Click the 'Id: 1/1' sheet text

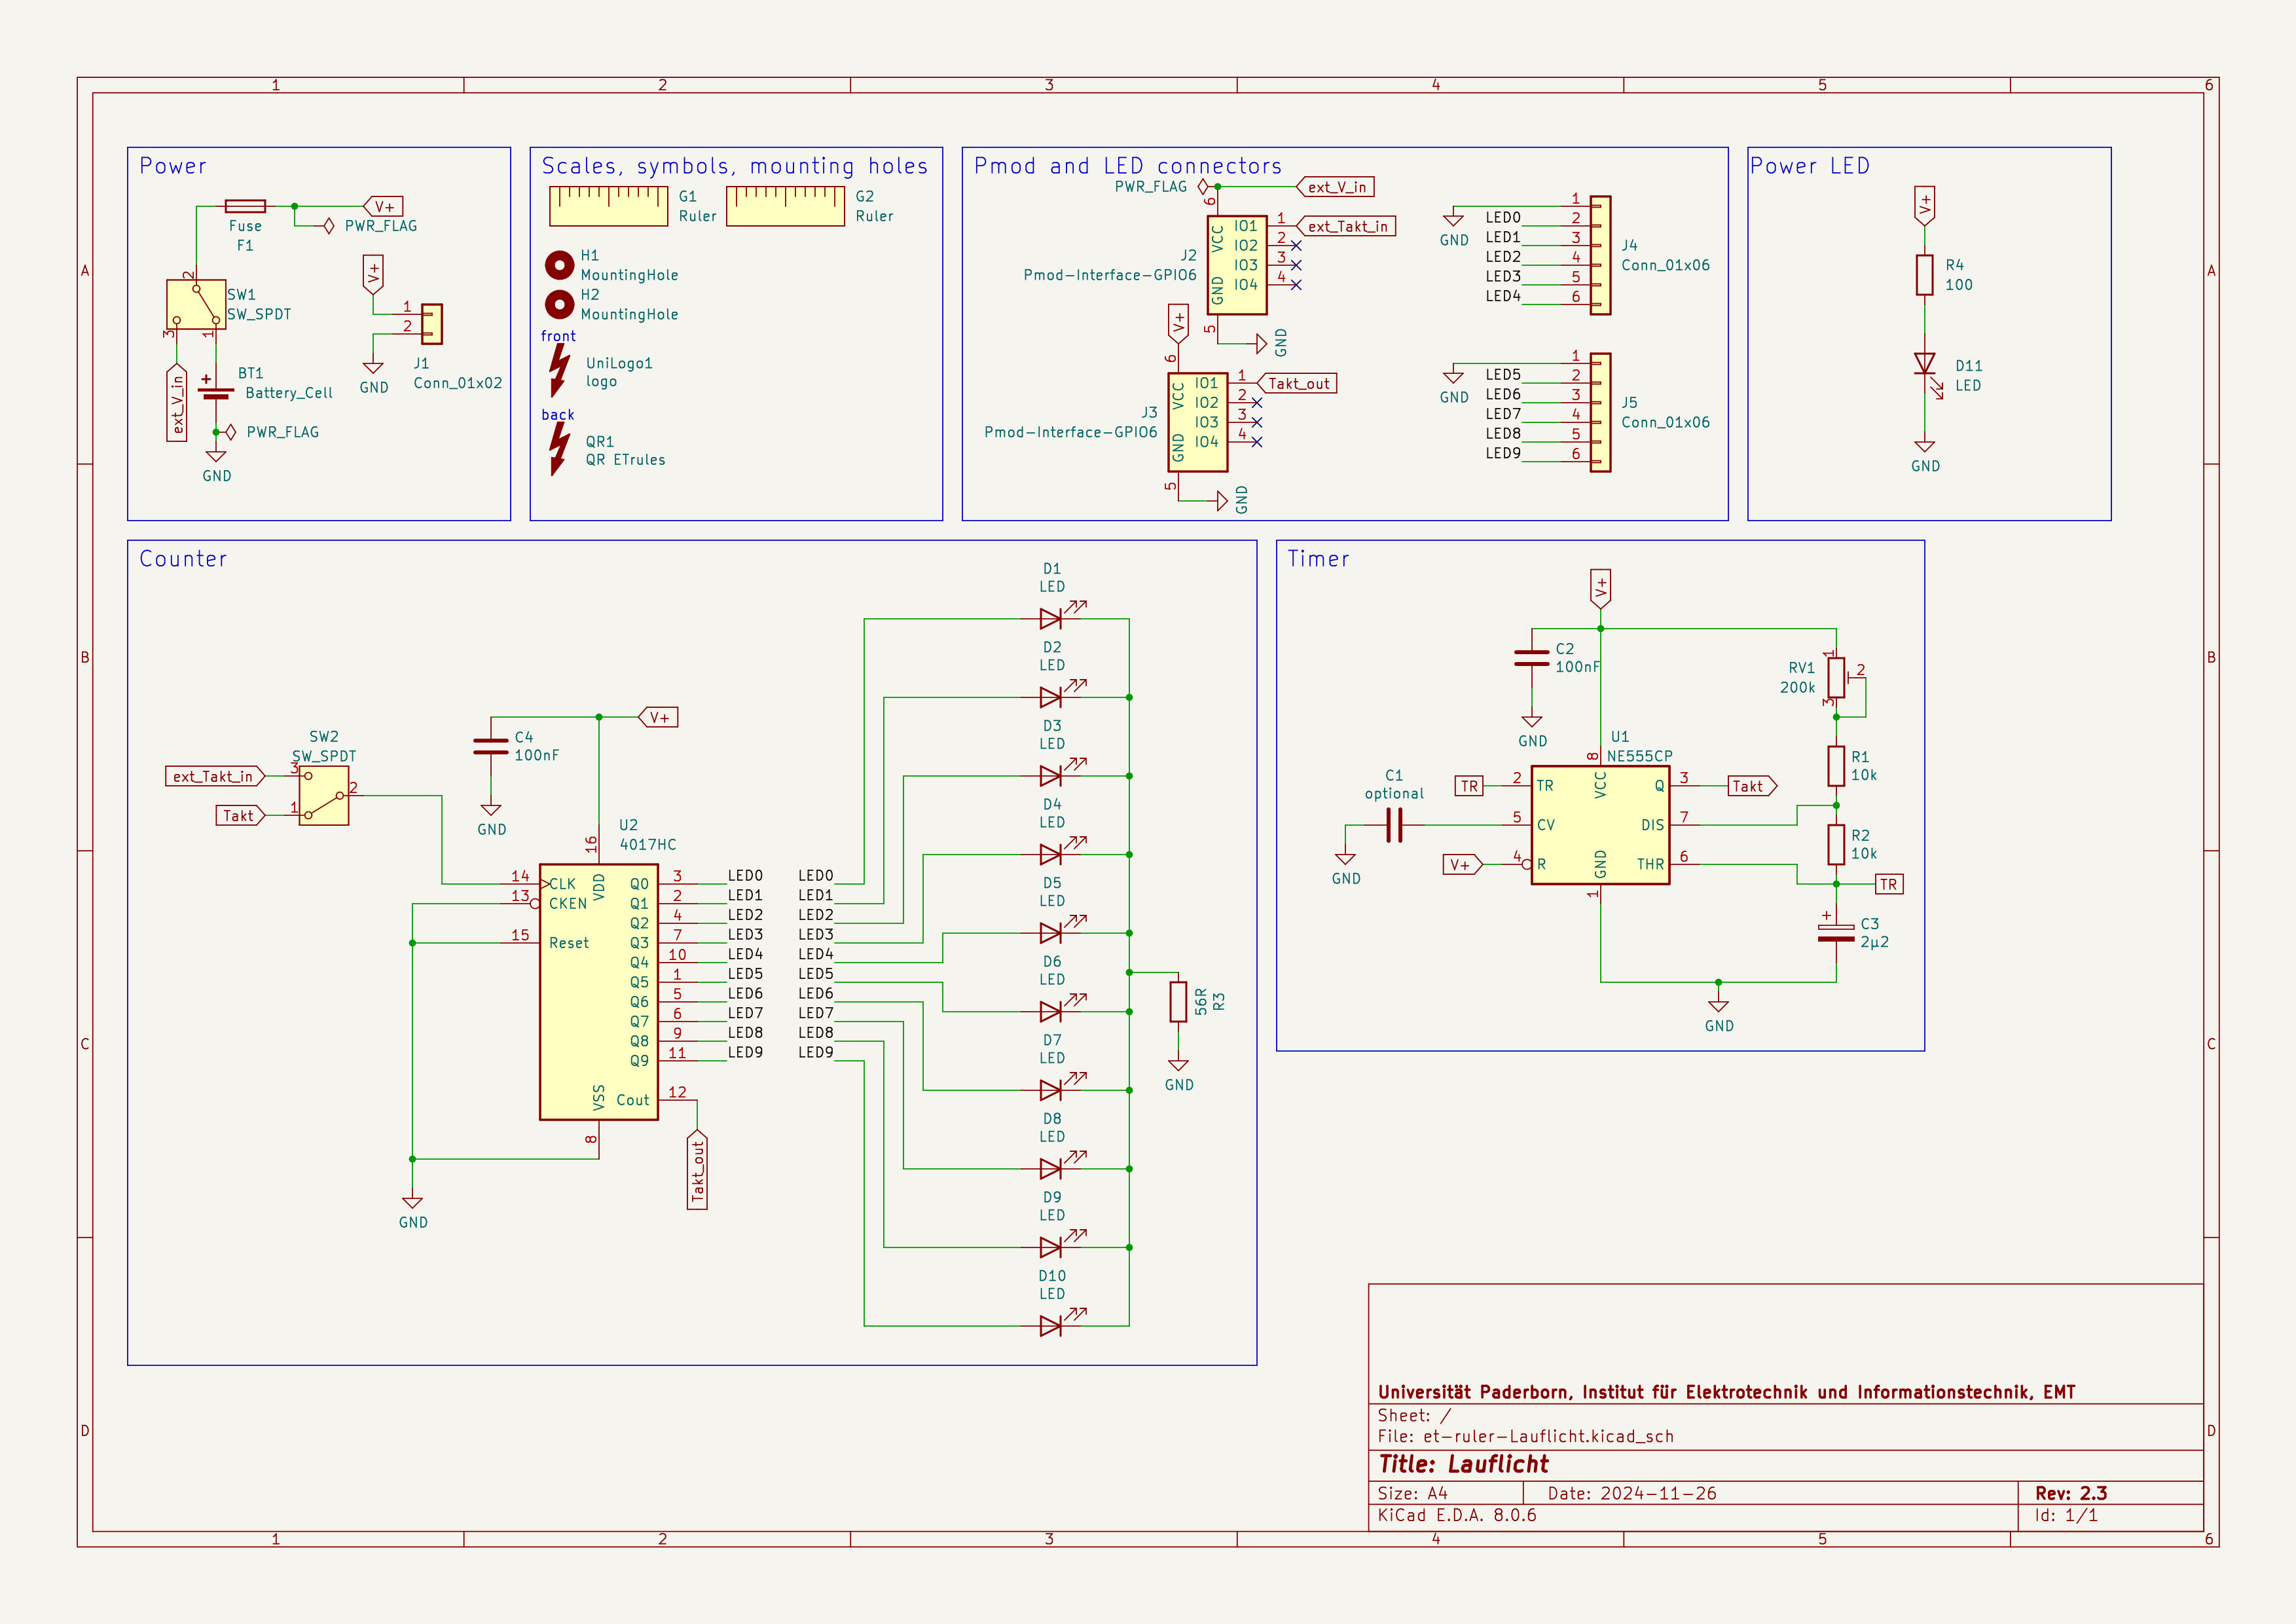tap(2066, 1515)
